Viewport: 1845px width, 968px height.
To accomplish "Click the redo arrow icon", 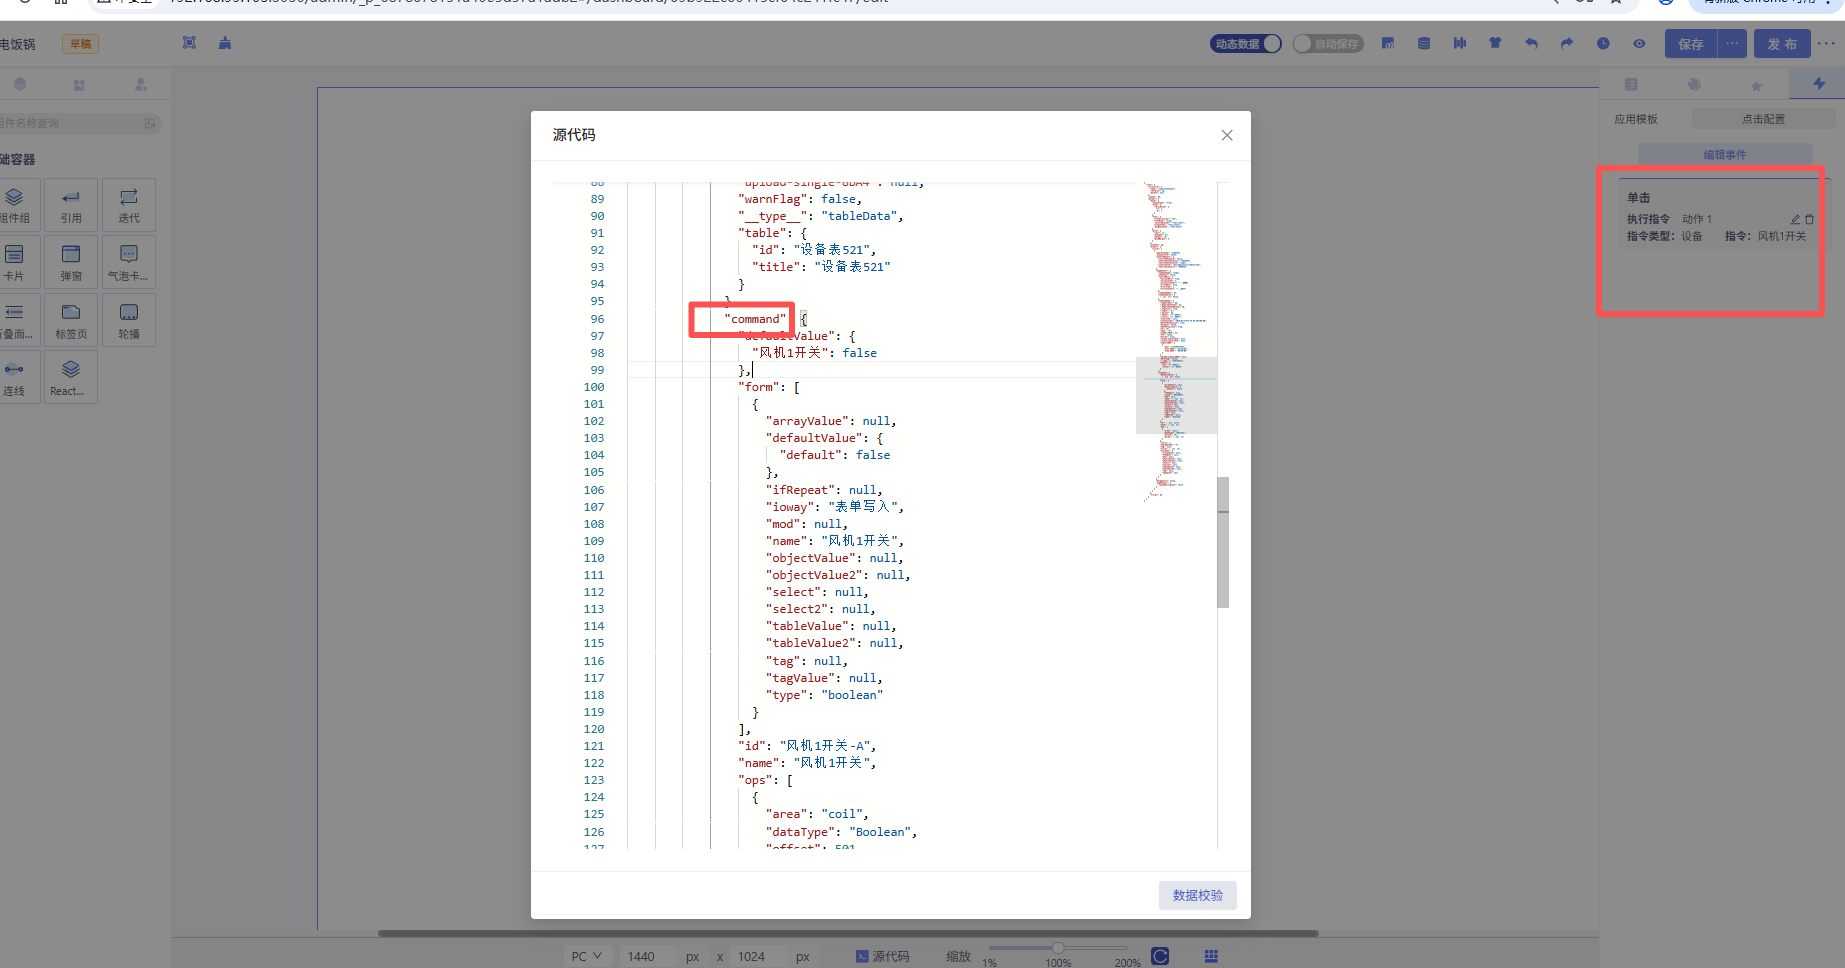I will (1567, 44).
